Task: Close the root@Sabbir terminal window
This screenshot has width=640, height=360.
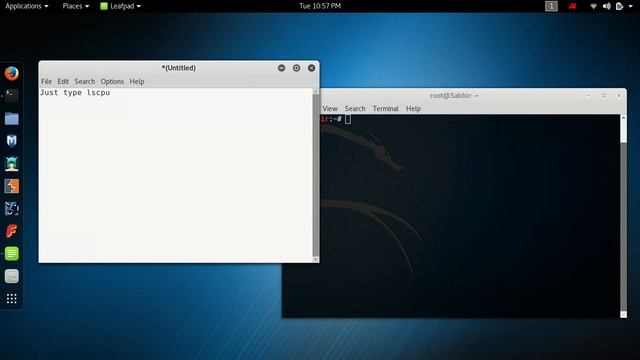Action: pyautogui.click(x=619, y=96)
